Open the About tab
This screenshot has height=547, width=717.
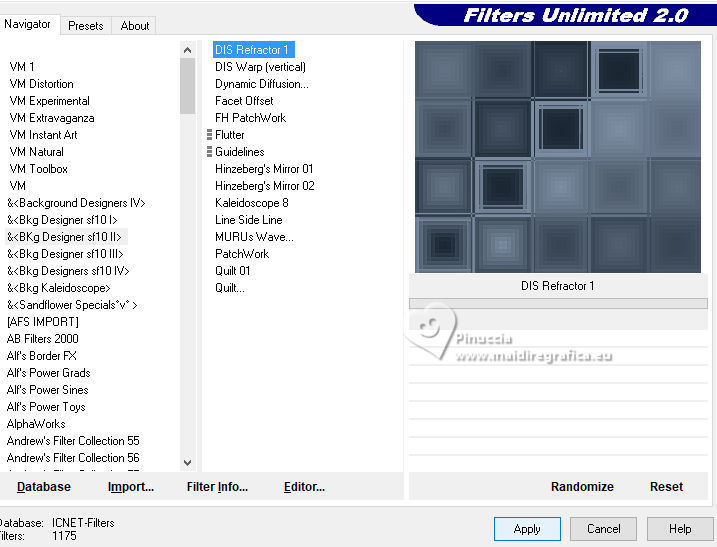click(135, 26)
